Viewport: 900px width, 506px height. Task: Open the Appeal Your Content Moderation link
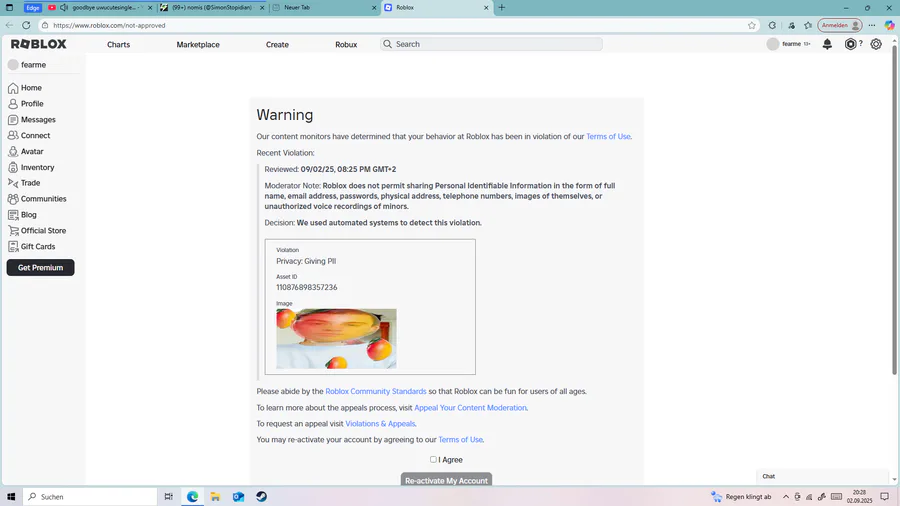470,408
